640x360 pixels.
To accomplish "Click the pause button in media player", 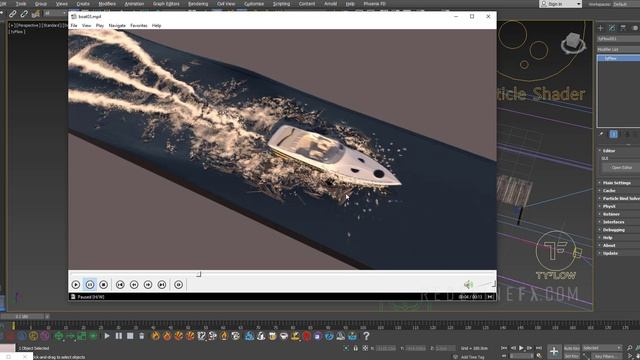I will [x=90, y=284].
